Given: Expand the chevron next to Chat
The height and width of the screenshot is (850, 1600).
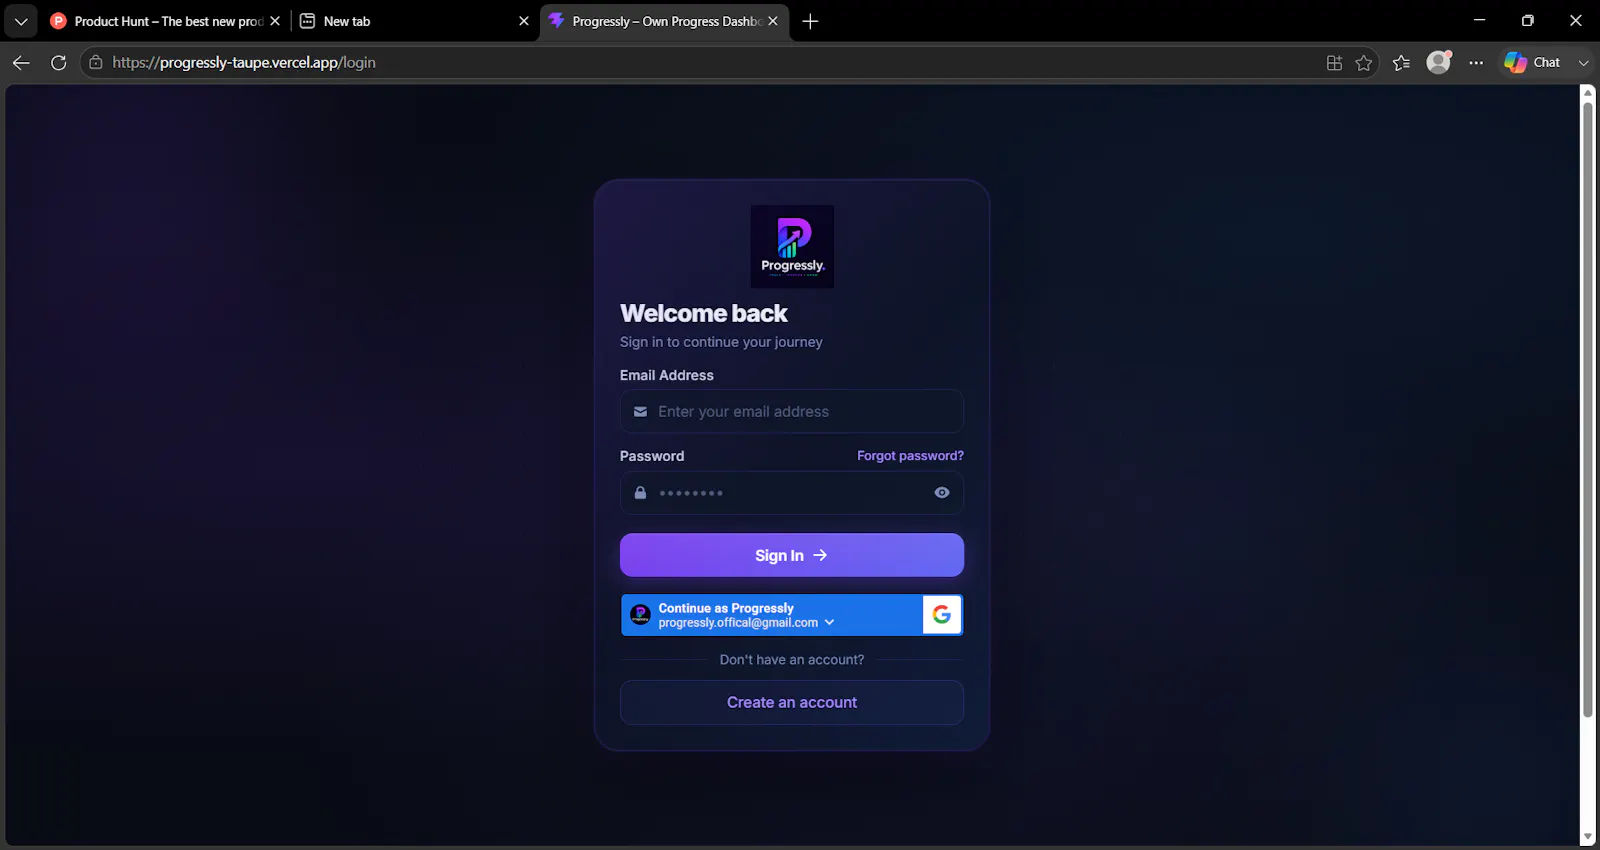Looking at the screenshot, I should click(1583, 63).
